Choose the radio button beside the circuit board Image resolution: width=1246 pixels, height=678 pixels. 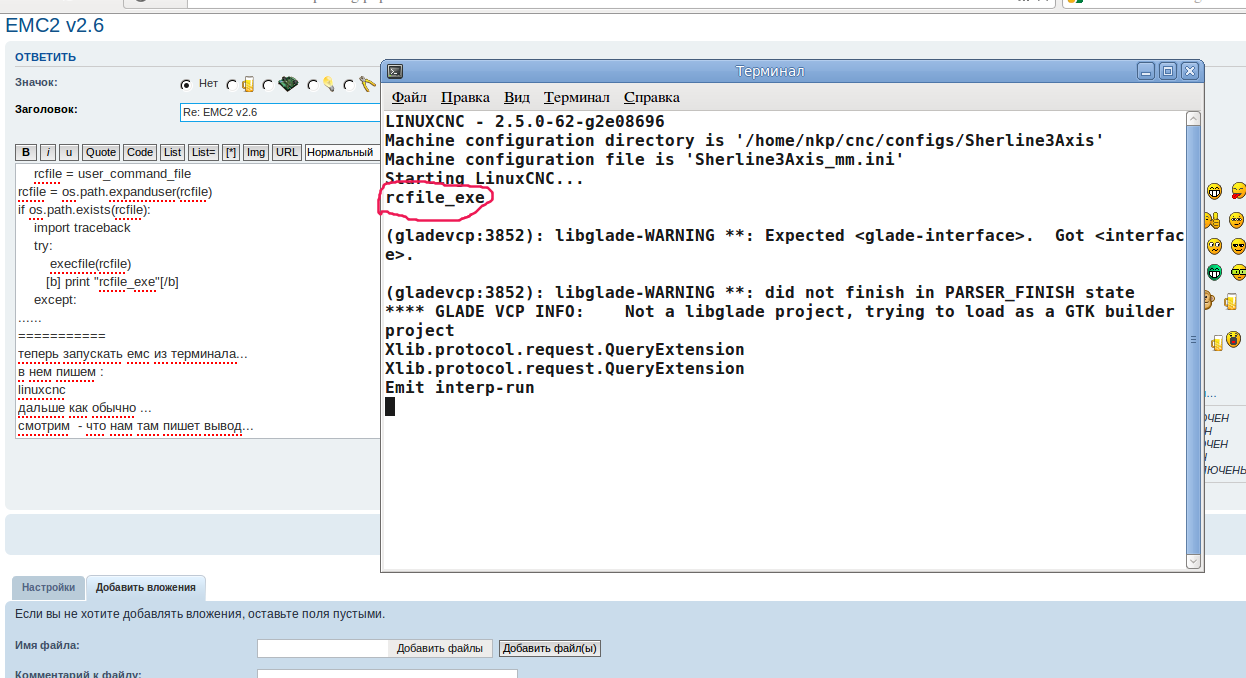tap(268, 85)
